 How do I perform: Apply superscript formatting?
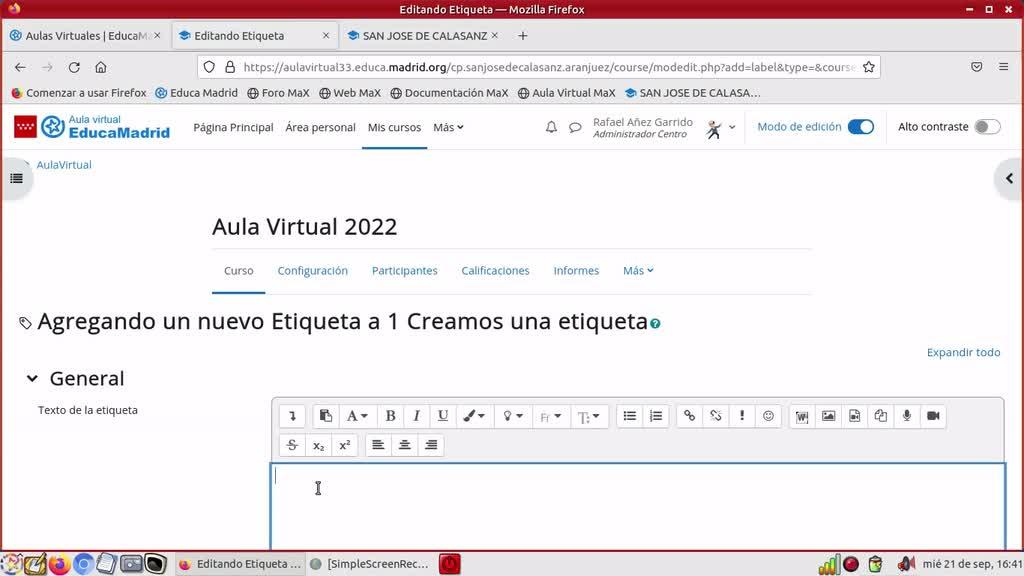(344, 445)
